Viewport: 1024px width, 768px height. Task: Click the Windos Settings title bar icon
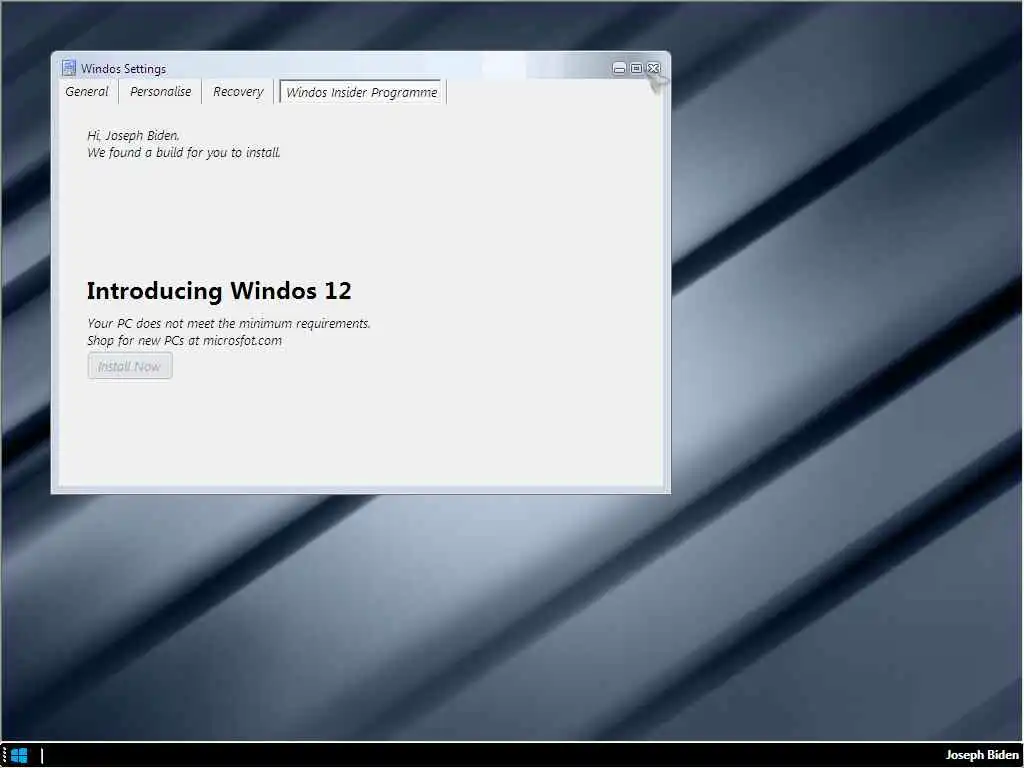[69, 68]
